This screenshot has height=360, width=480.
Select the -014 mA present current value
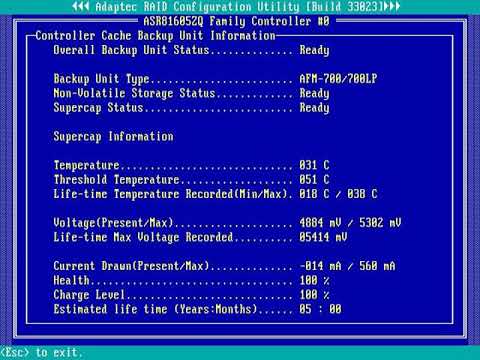[320, 266]
